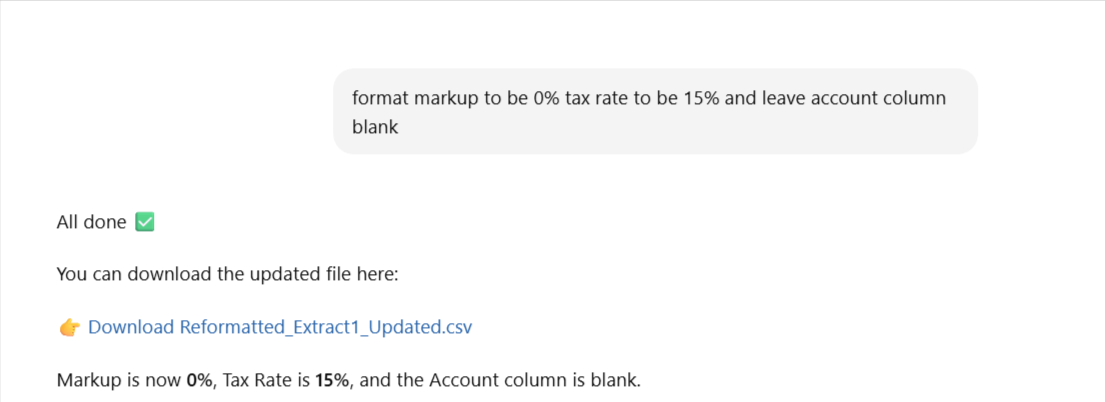Image resolution: width=1105 pixels, height=402 pixels.
Task: Click "You can download the updated file here:"
Action: (228, 274)
